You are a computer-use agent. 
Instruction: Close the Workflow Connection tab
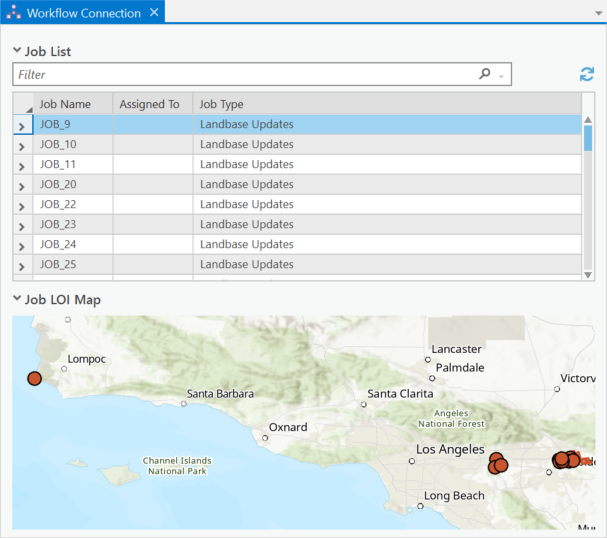coord(153,13)
